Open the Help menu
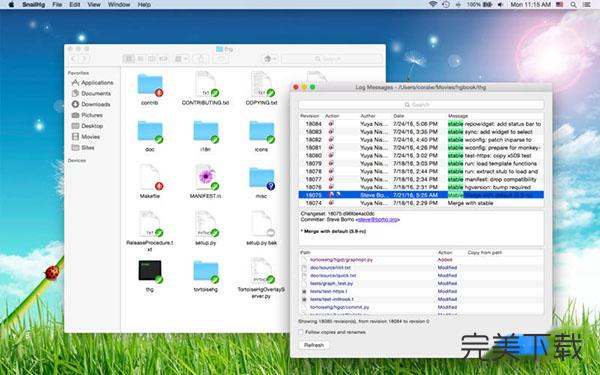Image resolution: width=600 pixels, height=375 pixels. 144,5
